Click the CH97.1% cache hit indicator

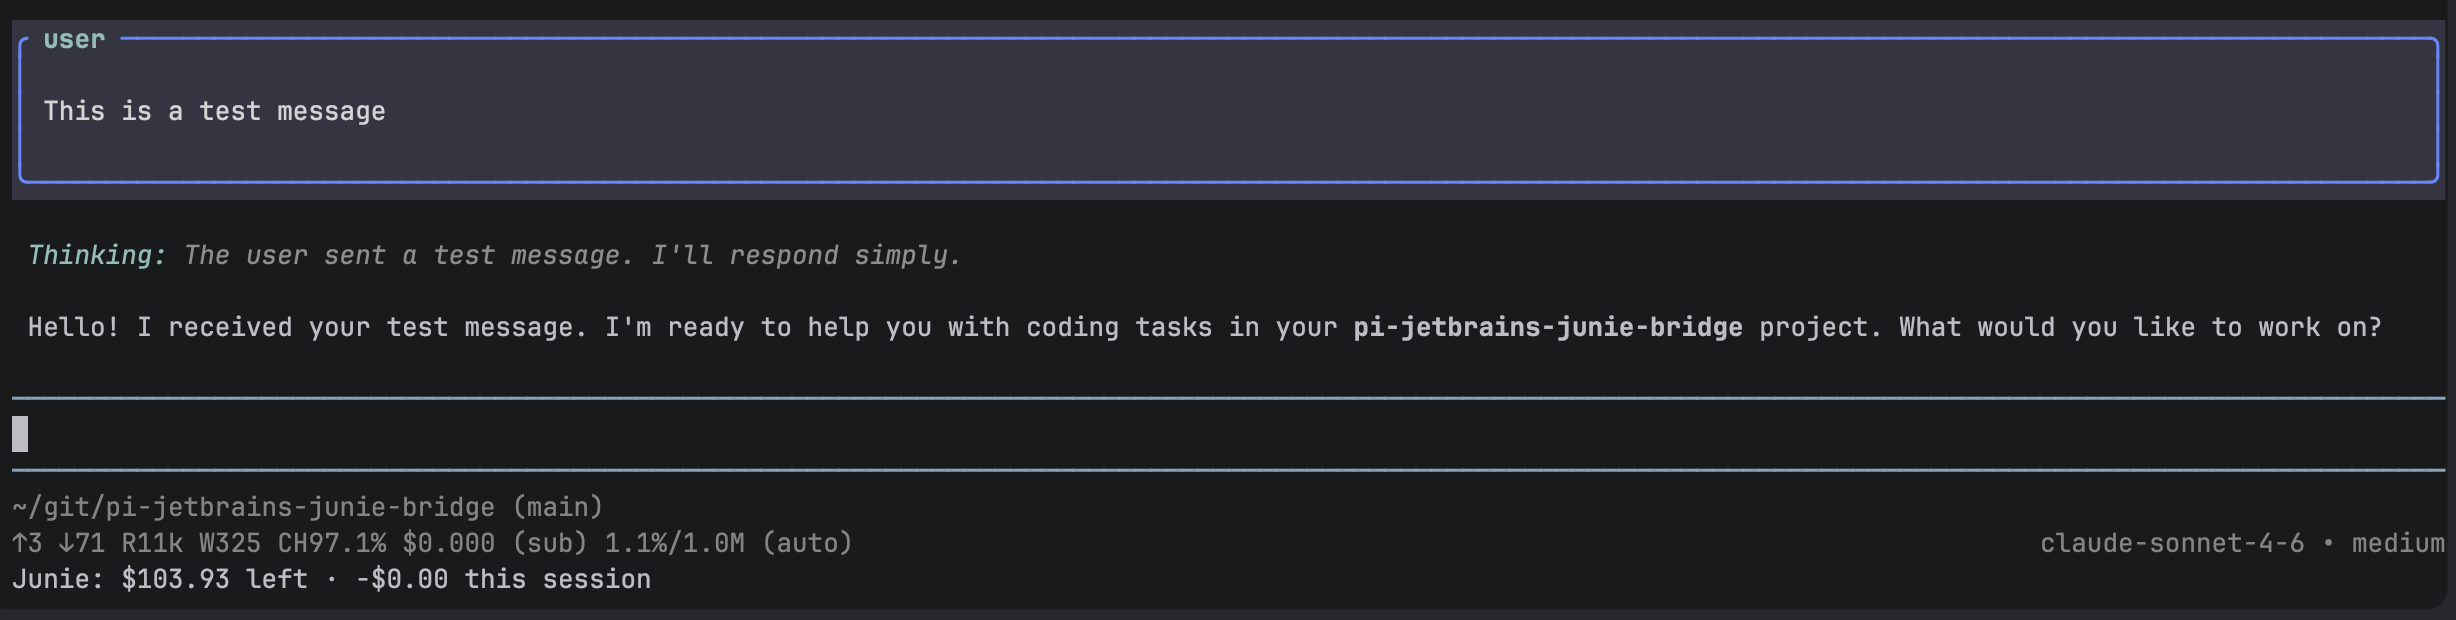click(332, 543)
